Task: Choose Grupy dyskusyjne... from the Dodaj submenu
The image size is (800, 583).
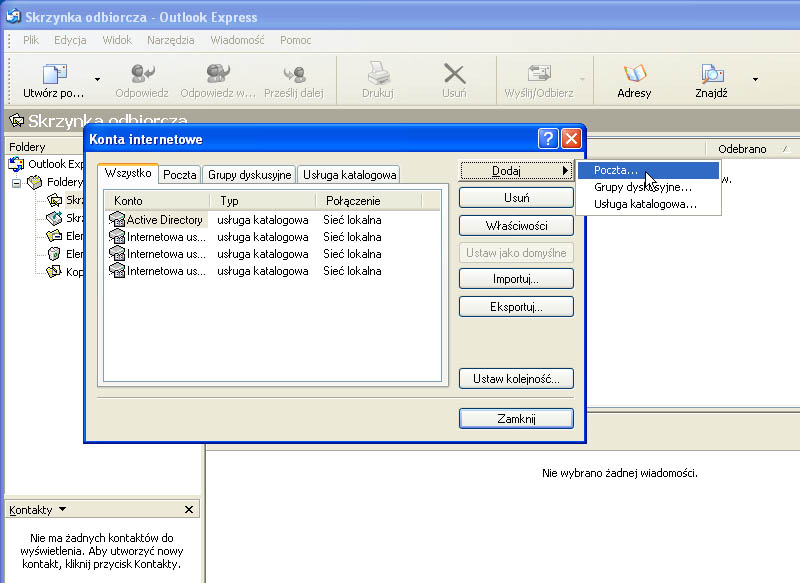Action: point(648,187)
